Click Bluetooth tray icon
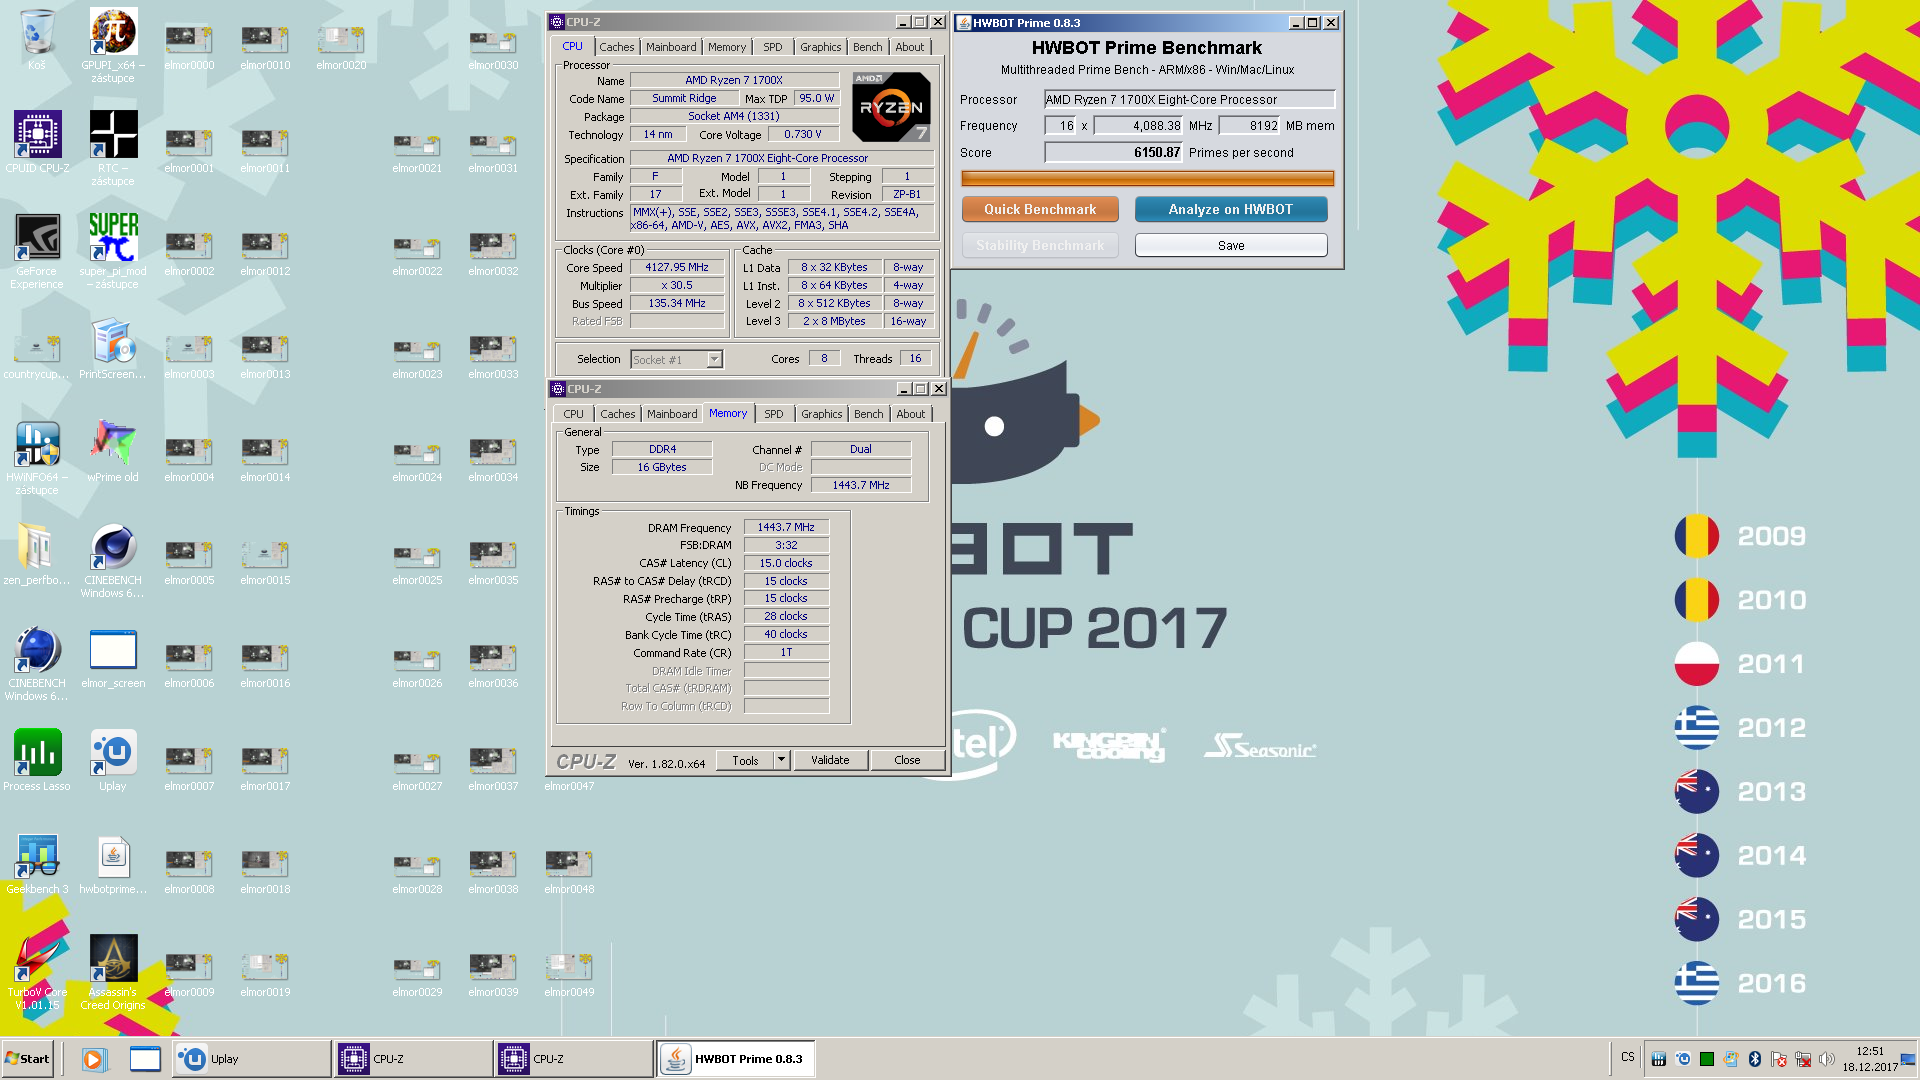Viewport: 1920px width, 1080px height. click(1754, 1059)
